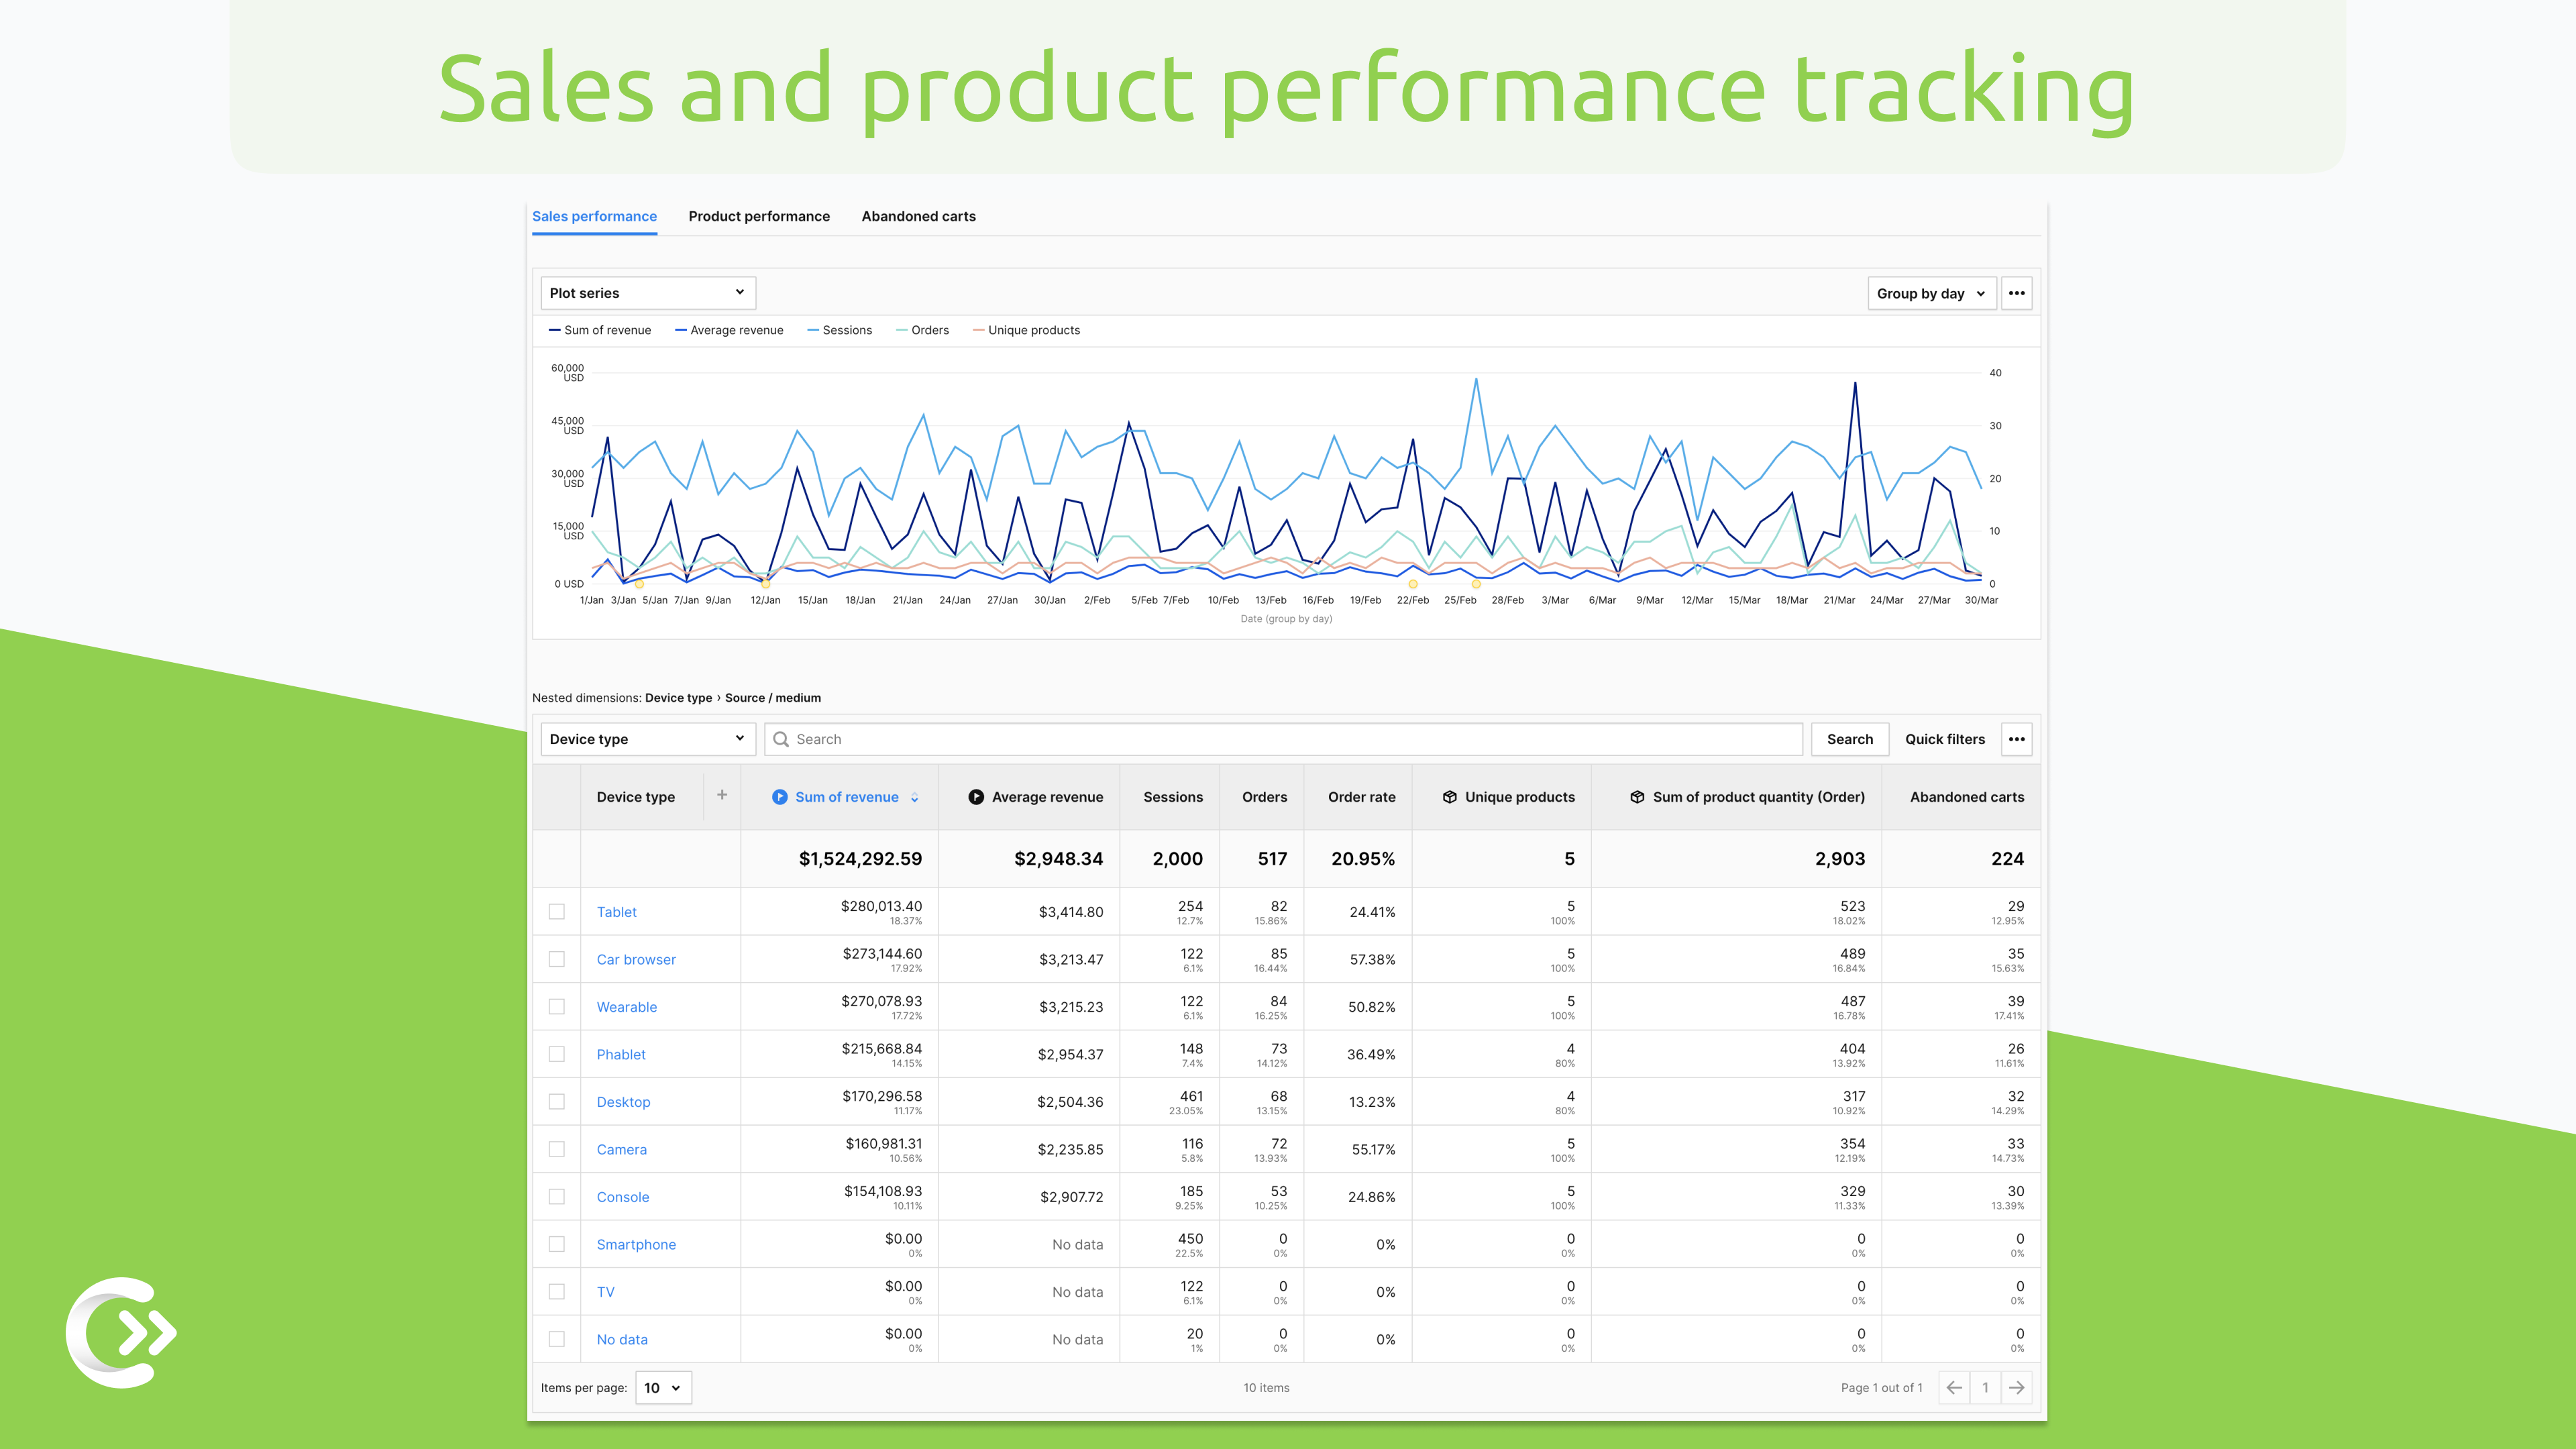Check the Desktop row checkbox
This screenshot has width=2576, height=1449.
[557, 1102]
